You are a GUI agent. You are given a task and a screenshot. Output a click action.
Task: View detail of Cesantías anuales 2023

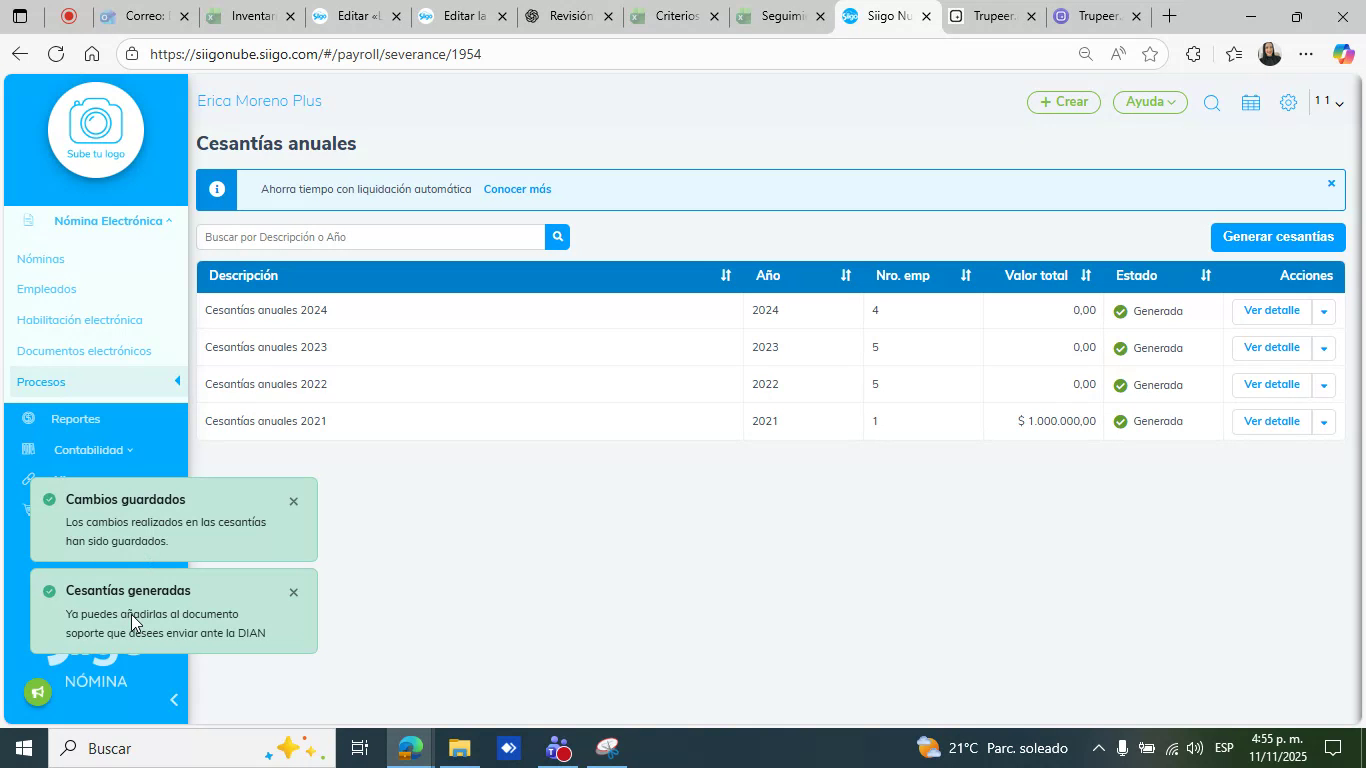click(1271, 348)
